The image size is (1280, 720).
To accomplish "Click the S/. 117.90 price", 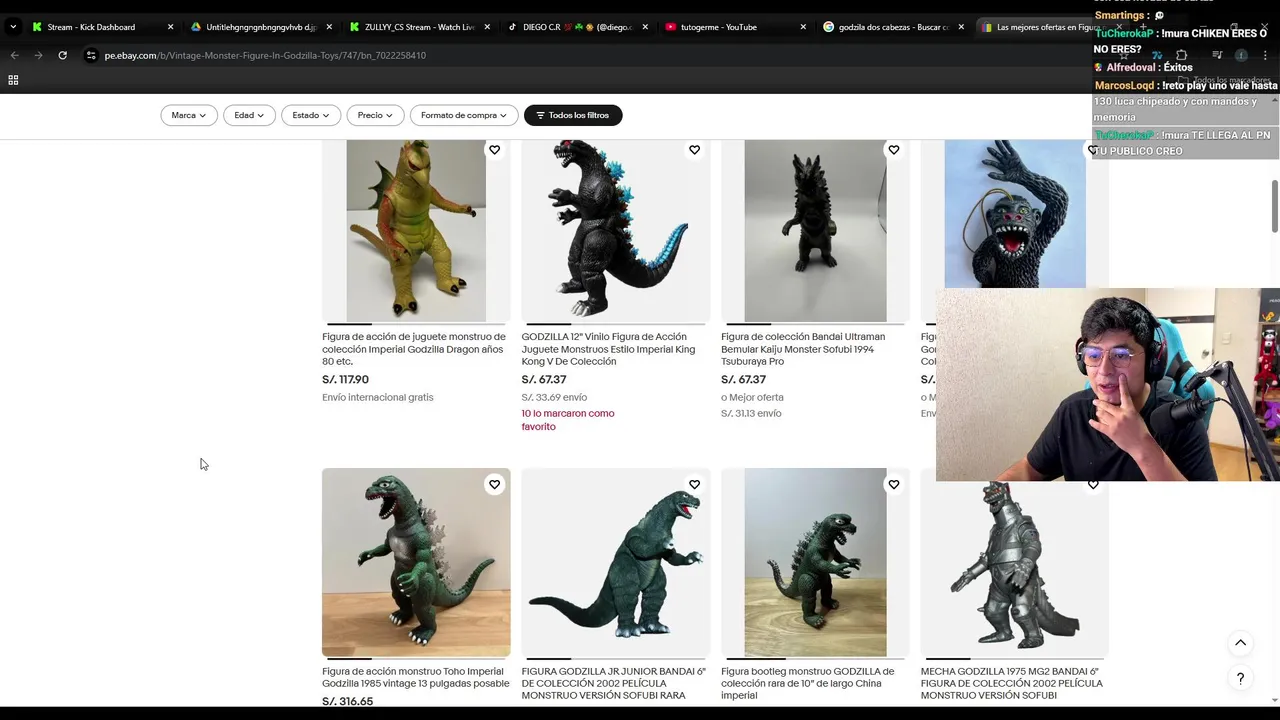I will (x=345, y=380).
